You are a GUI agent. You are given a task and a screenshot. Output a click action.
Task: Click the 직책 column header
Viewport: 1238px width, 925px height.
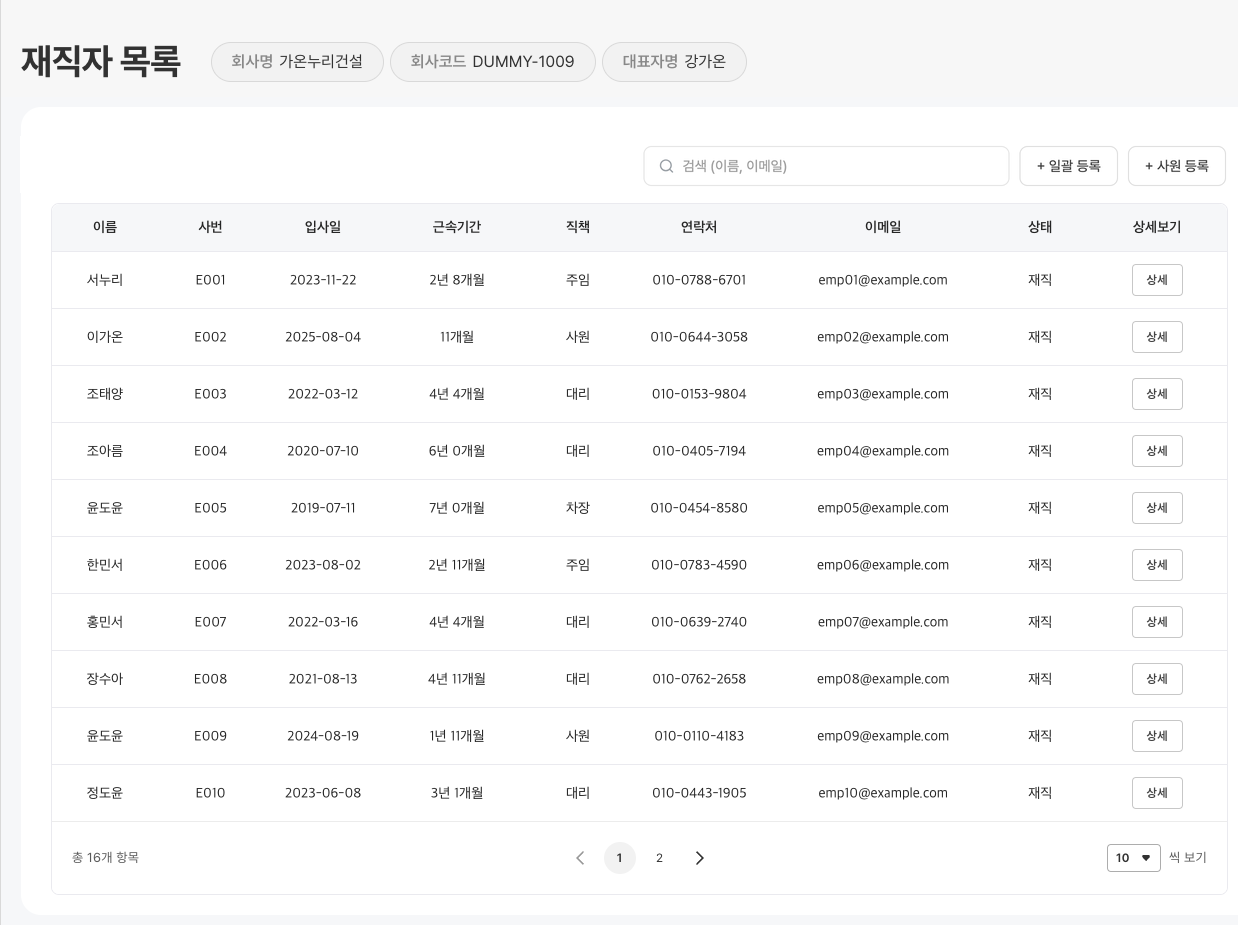pyautogui.click(x=578, y=227)
